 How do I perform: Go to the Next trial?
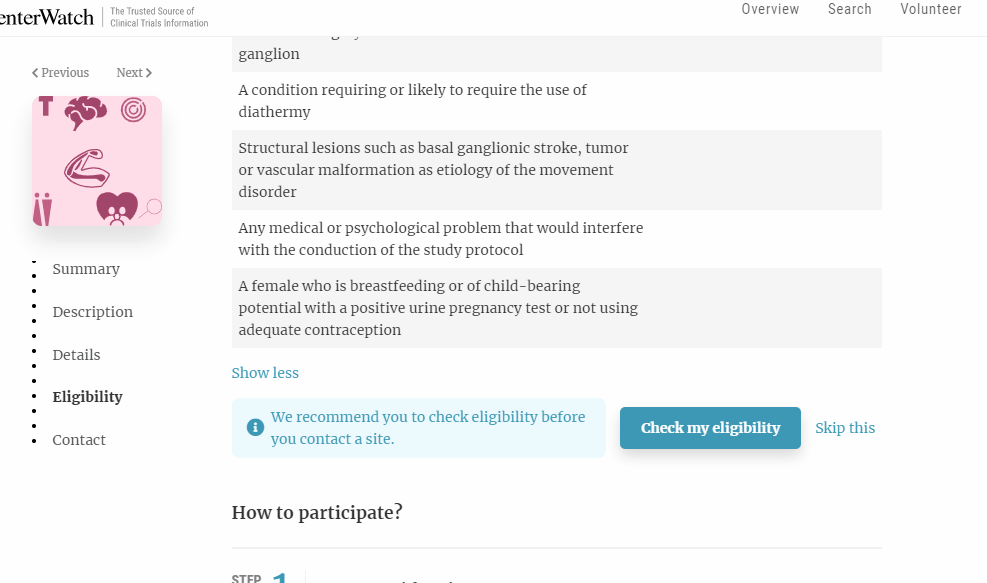tap(134, 73)
